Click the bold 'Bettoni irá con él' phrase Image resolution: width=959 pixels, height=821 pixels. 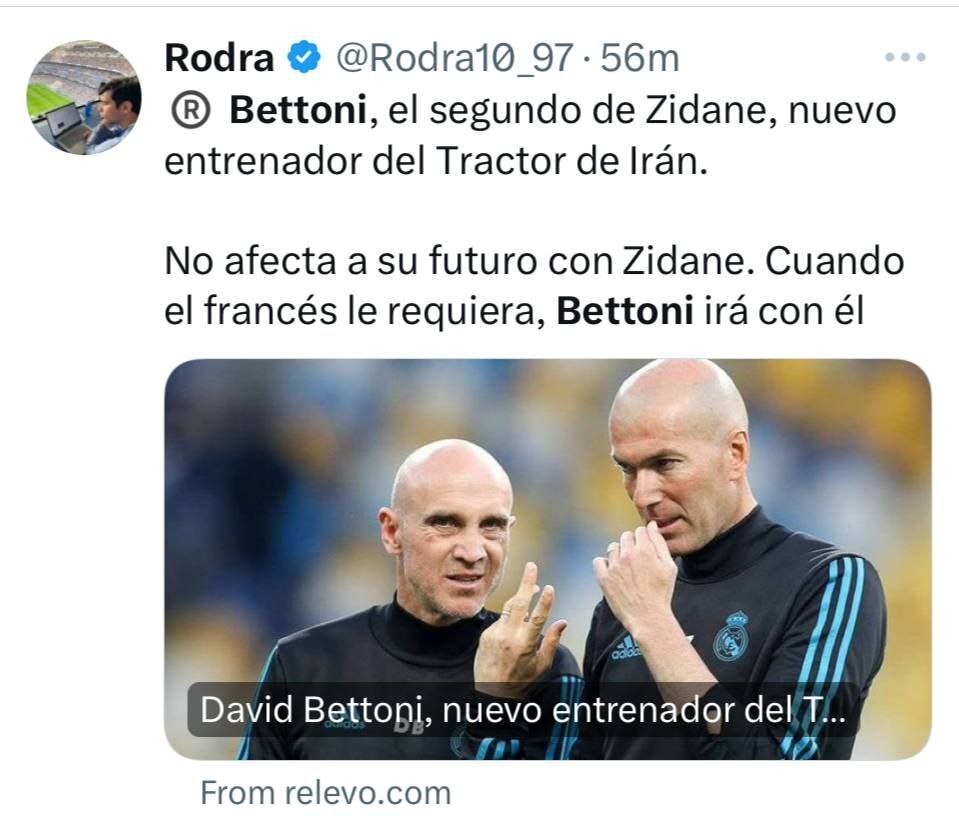click(709, 311)
